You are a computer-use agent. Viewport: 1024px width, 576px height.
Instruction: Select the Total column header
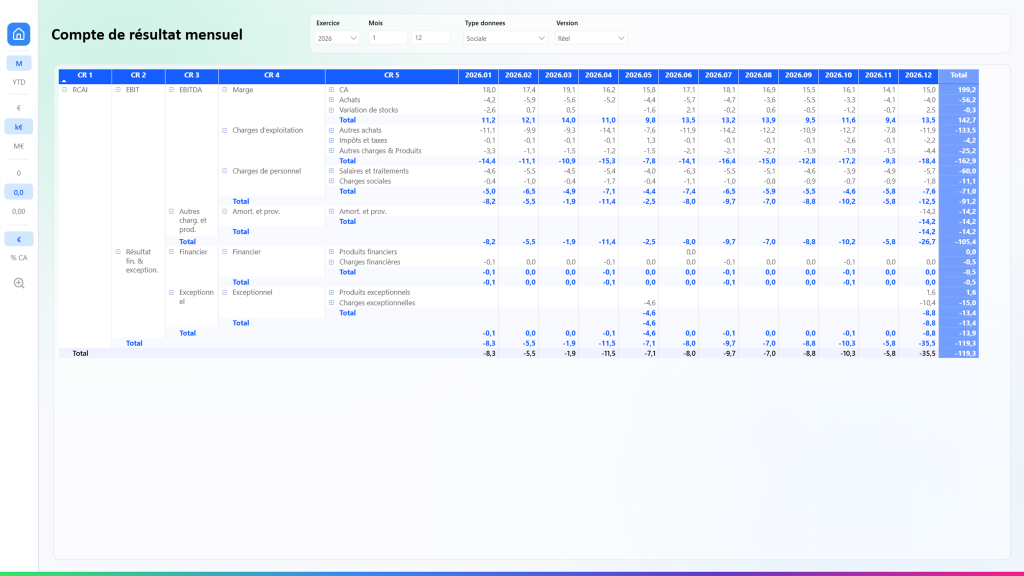tap(959, 75)
